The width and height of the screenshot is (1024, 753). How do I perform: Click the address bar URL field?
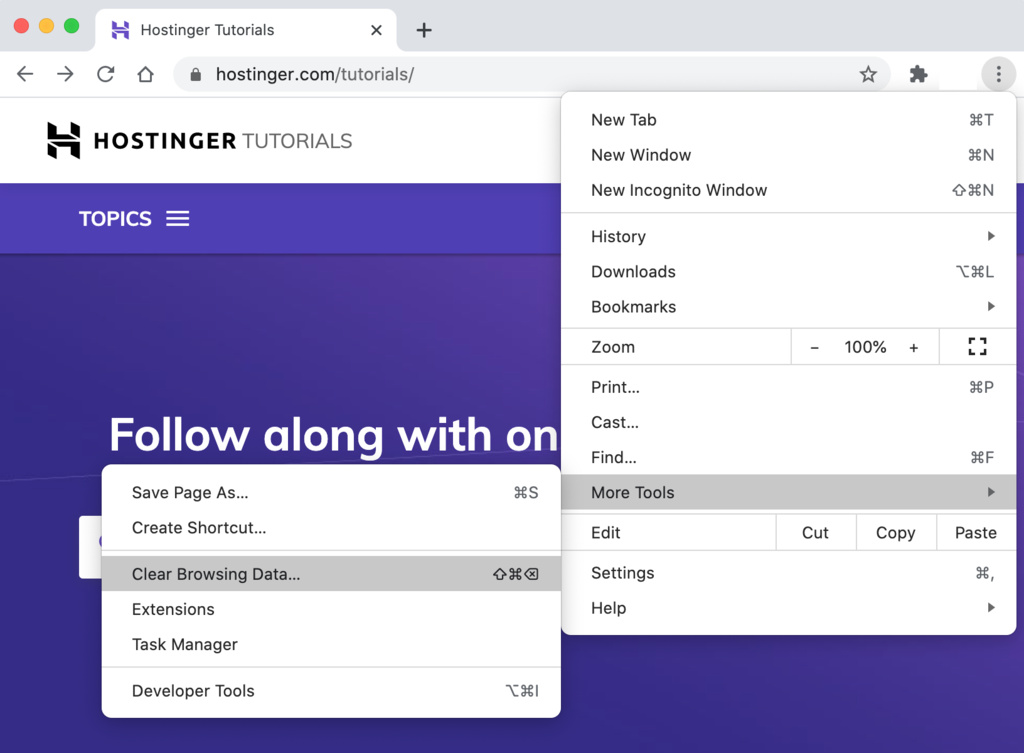pos(400,73)
